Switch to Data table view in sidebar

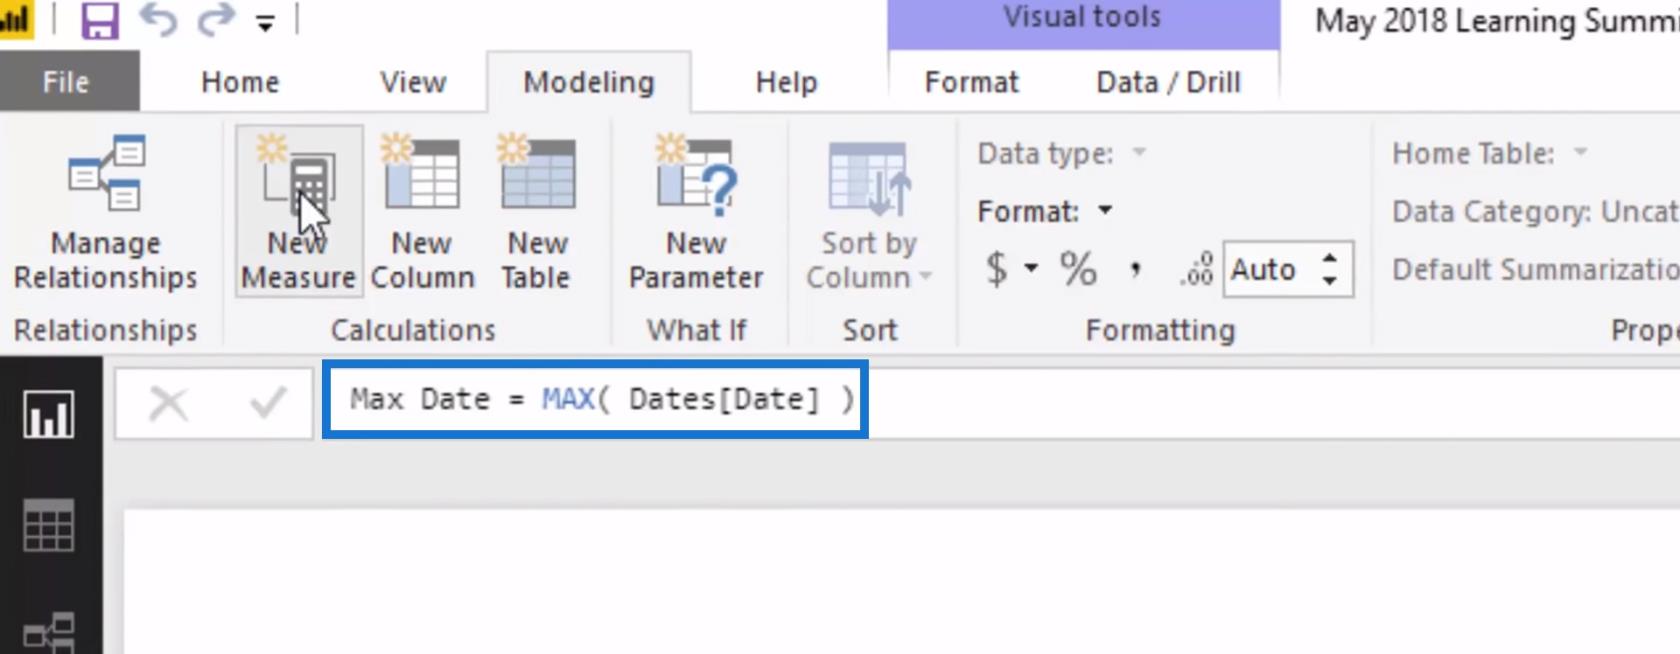49,525
